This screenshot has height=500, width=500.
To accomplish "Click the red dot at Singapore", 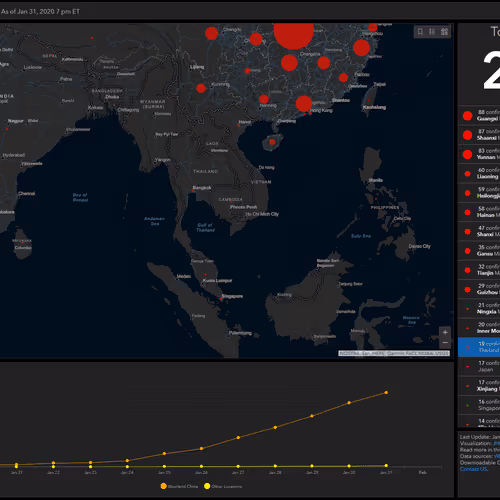I will (221, 299).
